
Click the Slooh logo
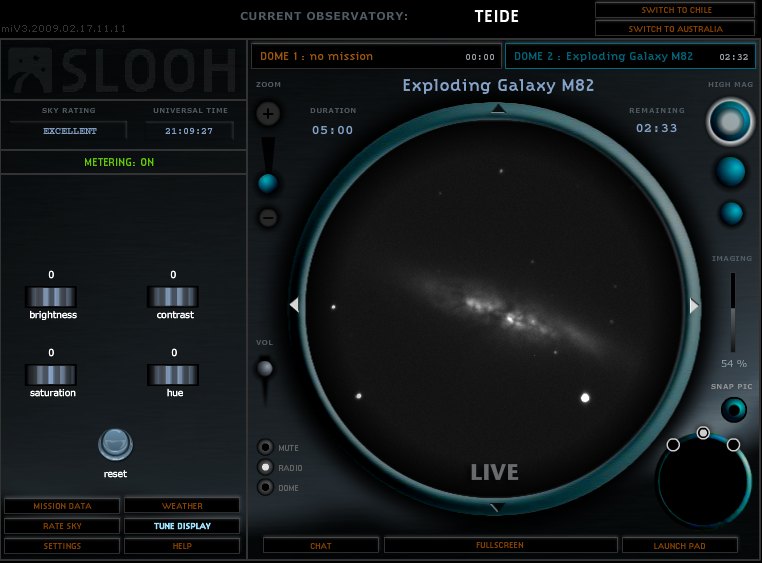[122, 70]
